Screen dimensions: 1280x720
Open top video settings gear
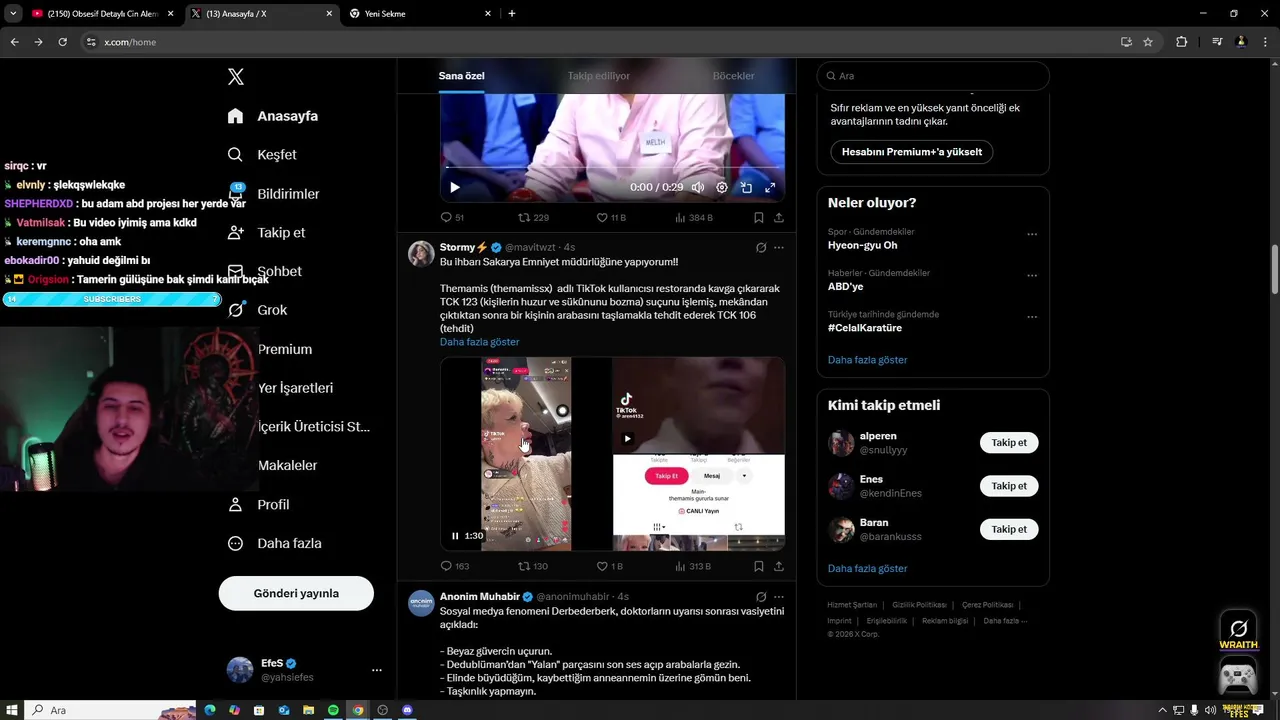722,187
